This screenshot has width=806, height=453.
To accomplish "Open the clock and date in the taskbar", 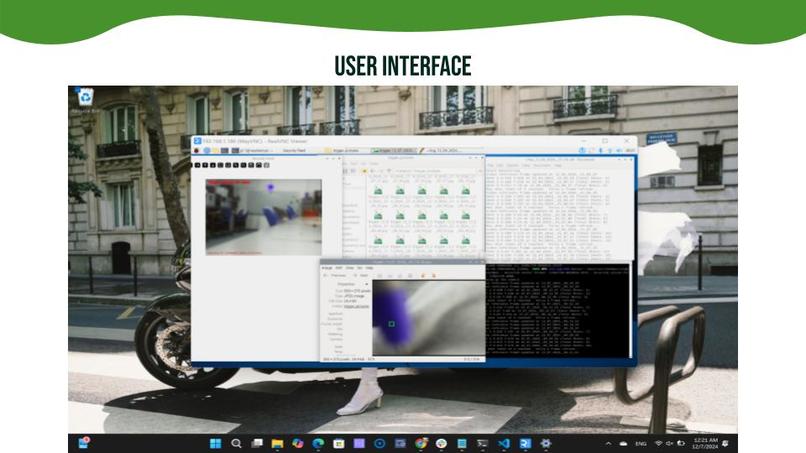I will pos(705,443).
